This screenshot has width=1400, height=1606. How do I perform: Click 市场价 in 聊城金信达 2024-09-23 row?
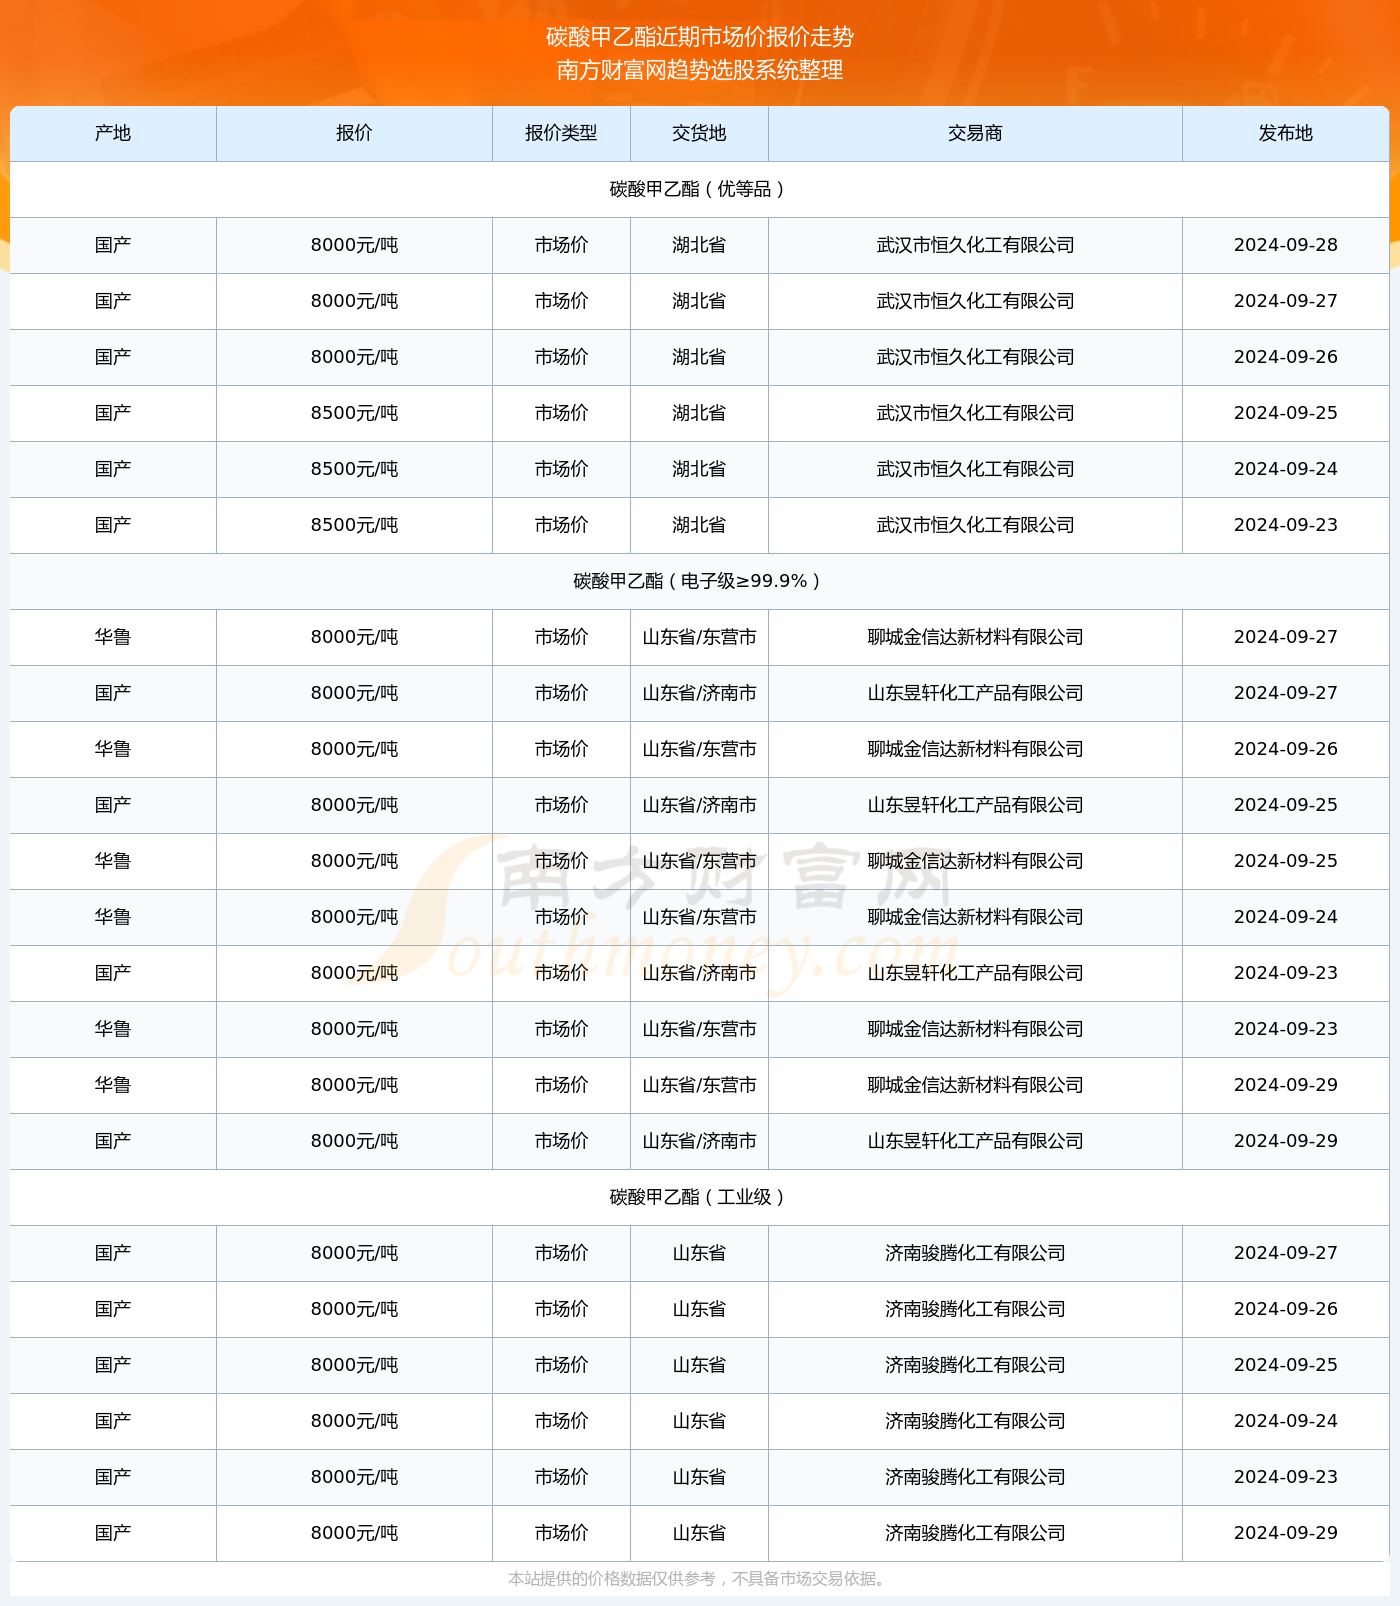pyautogui.click(x=561, y=1029)
